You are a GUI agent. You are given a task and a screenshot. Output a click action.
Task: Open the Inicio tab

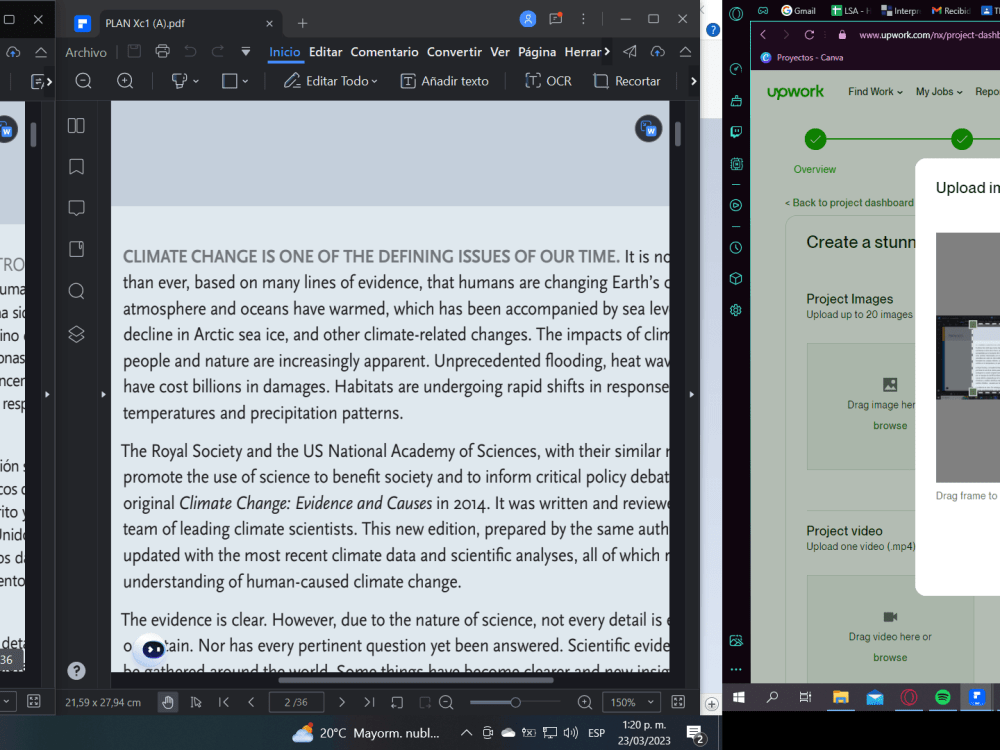[284, 52]
